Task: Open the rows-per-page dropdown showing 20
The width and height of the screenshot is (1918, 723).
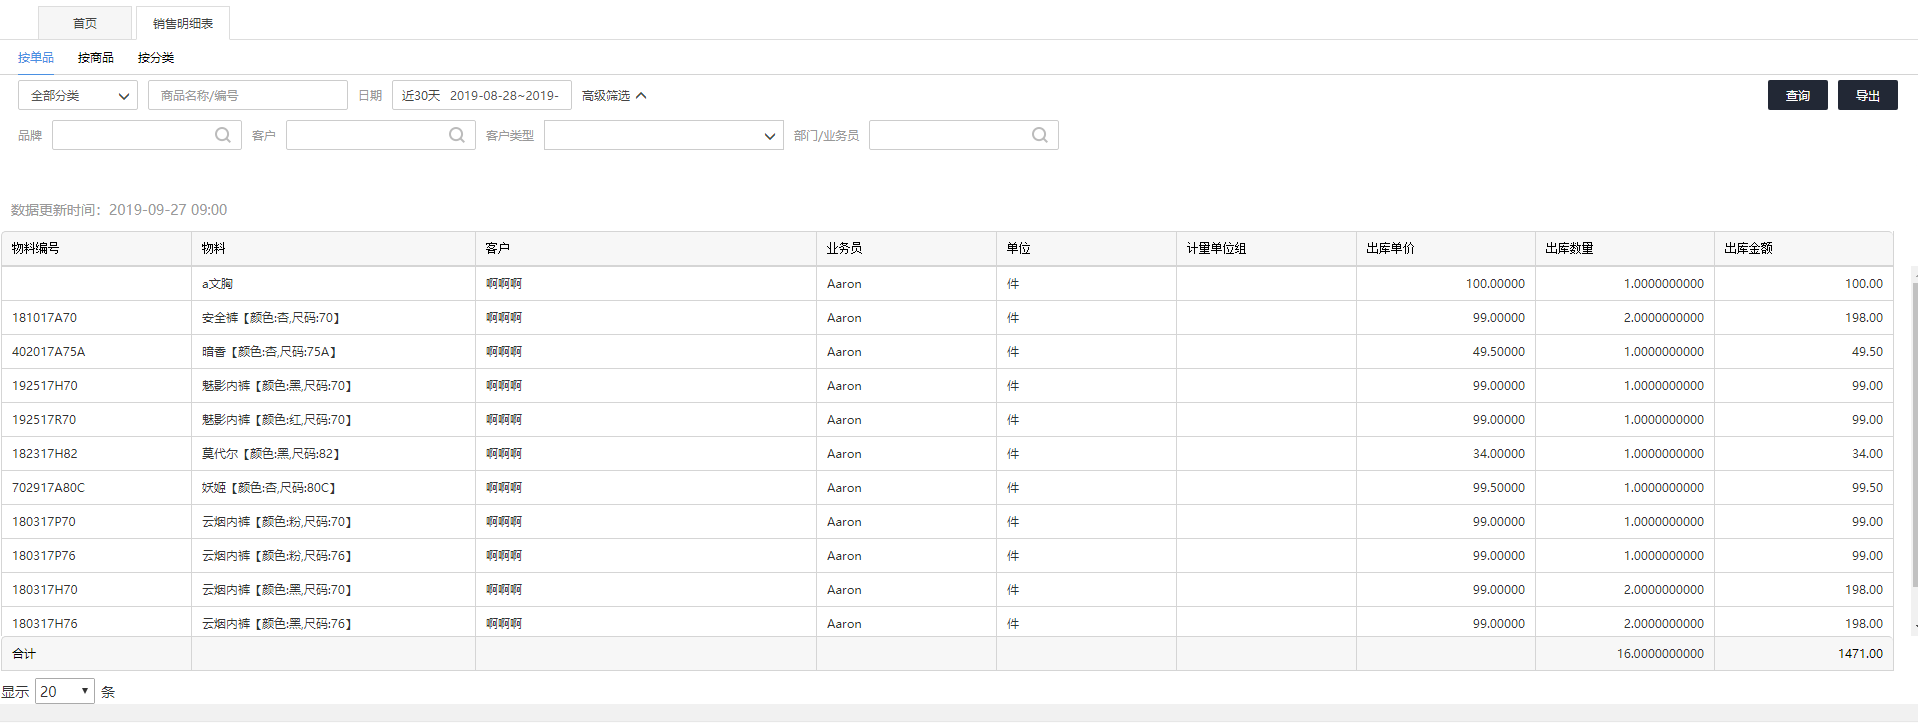Action: tap(65, 691)
